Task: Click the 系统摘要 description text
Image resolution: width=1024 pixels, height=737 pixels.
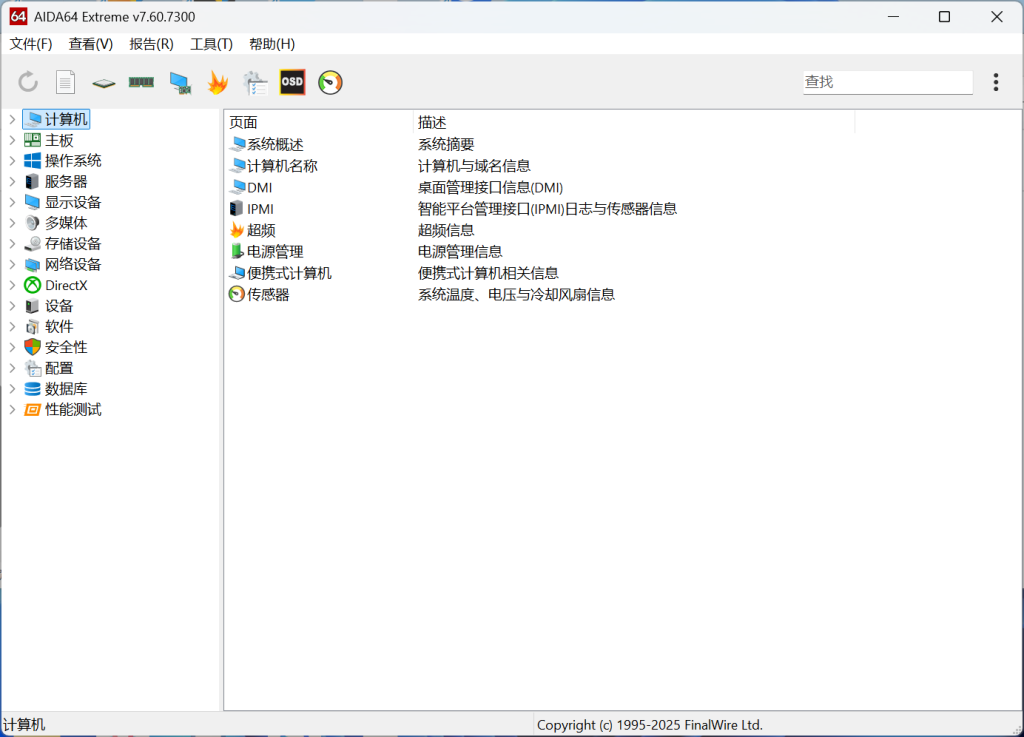Action: pyautogui.click(x=446, y=144)
